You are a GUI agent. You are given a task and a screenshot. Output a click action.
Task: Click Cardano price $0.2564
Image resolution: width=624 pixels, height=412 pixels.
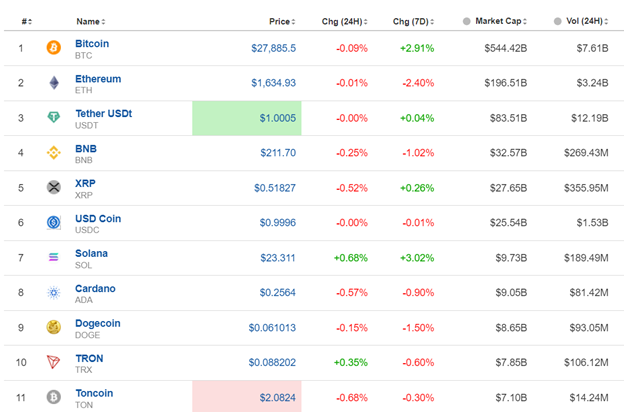278,293
